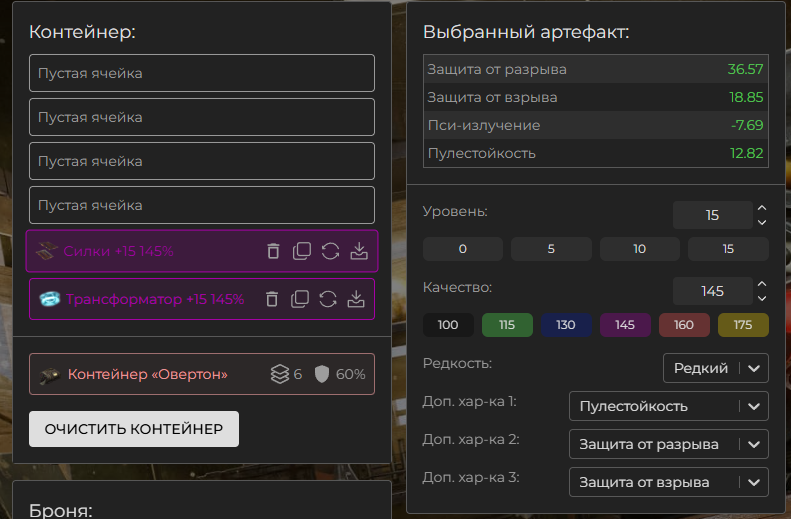
Task: Open Доп. хар-ка 3 dropdown Защита от взрыва
Action: pos(668,482)
